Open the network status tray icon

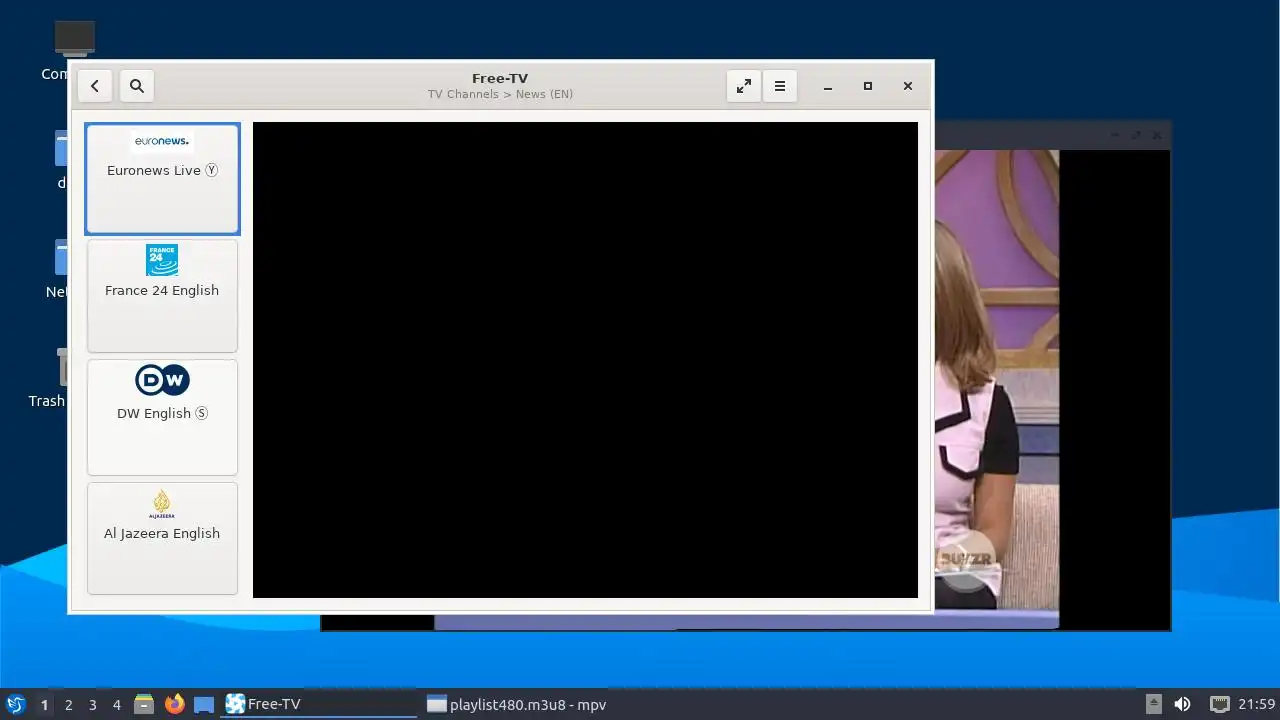click(1219, 704)
